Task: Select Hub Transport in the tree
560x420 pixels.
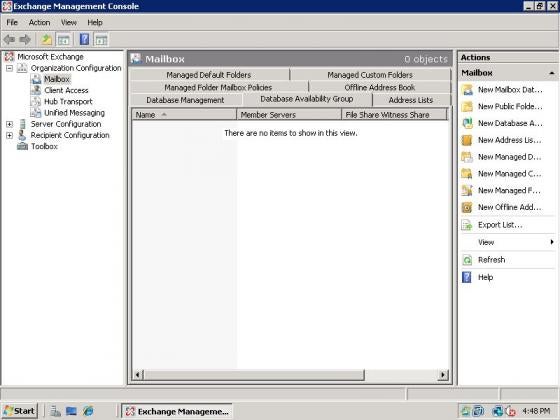Action: click(x=68, y=102)
